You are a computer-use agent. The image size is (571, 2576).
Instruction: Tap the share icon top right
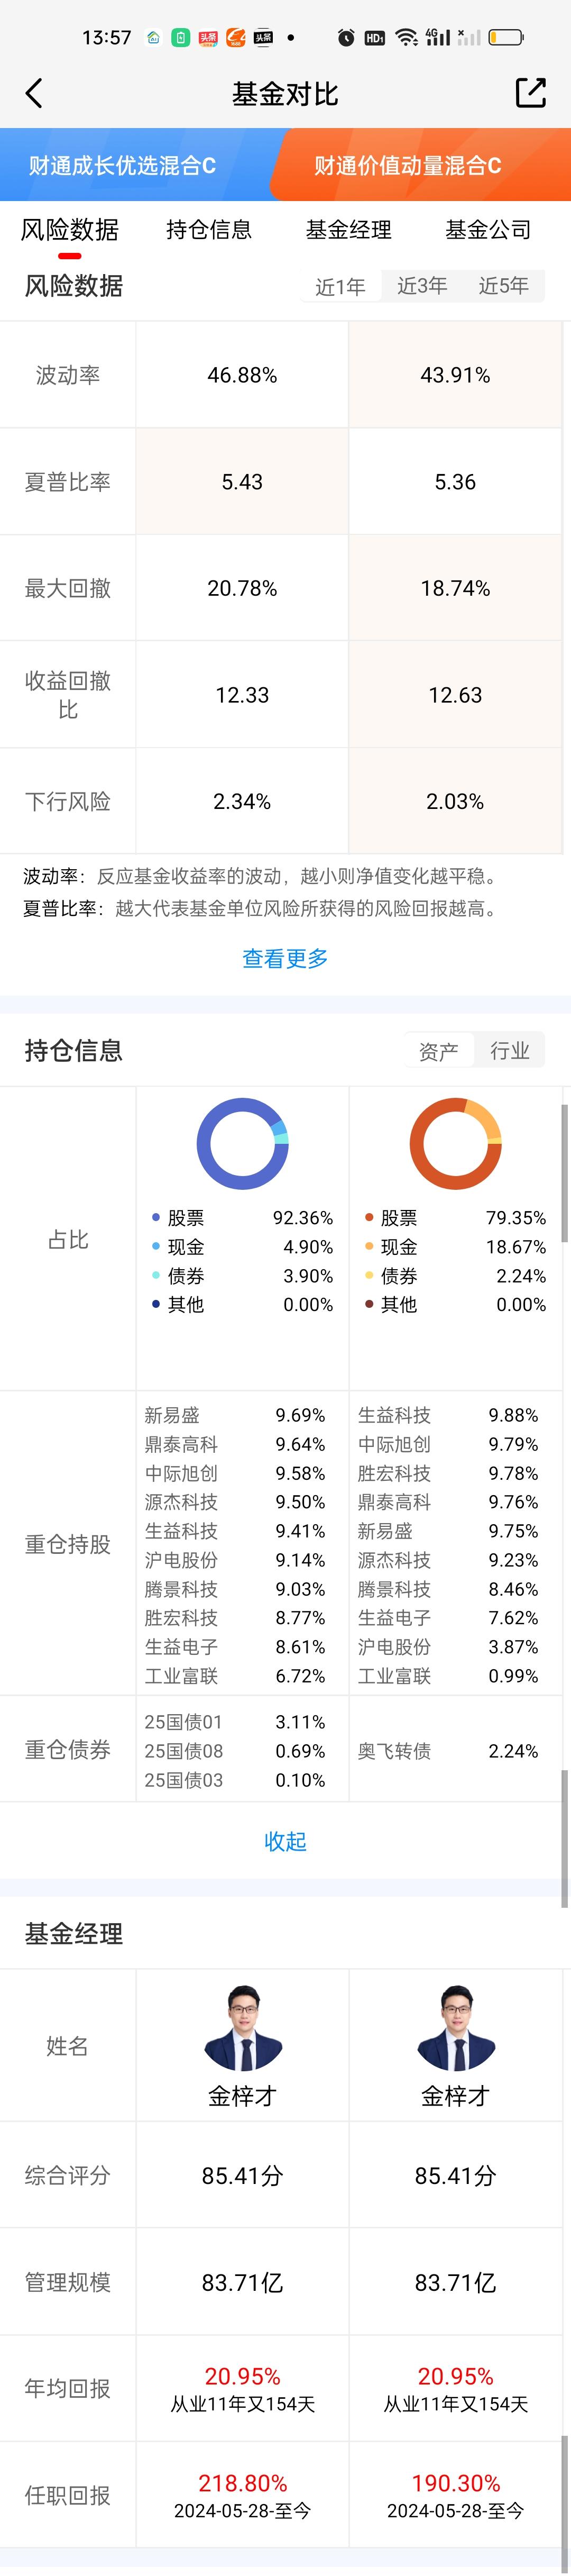point(530,93)
